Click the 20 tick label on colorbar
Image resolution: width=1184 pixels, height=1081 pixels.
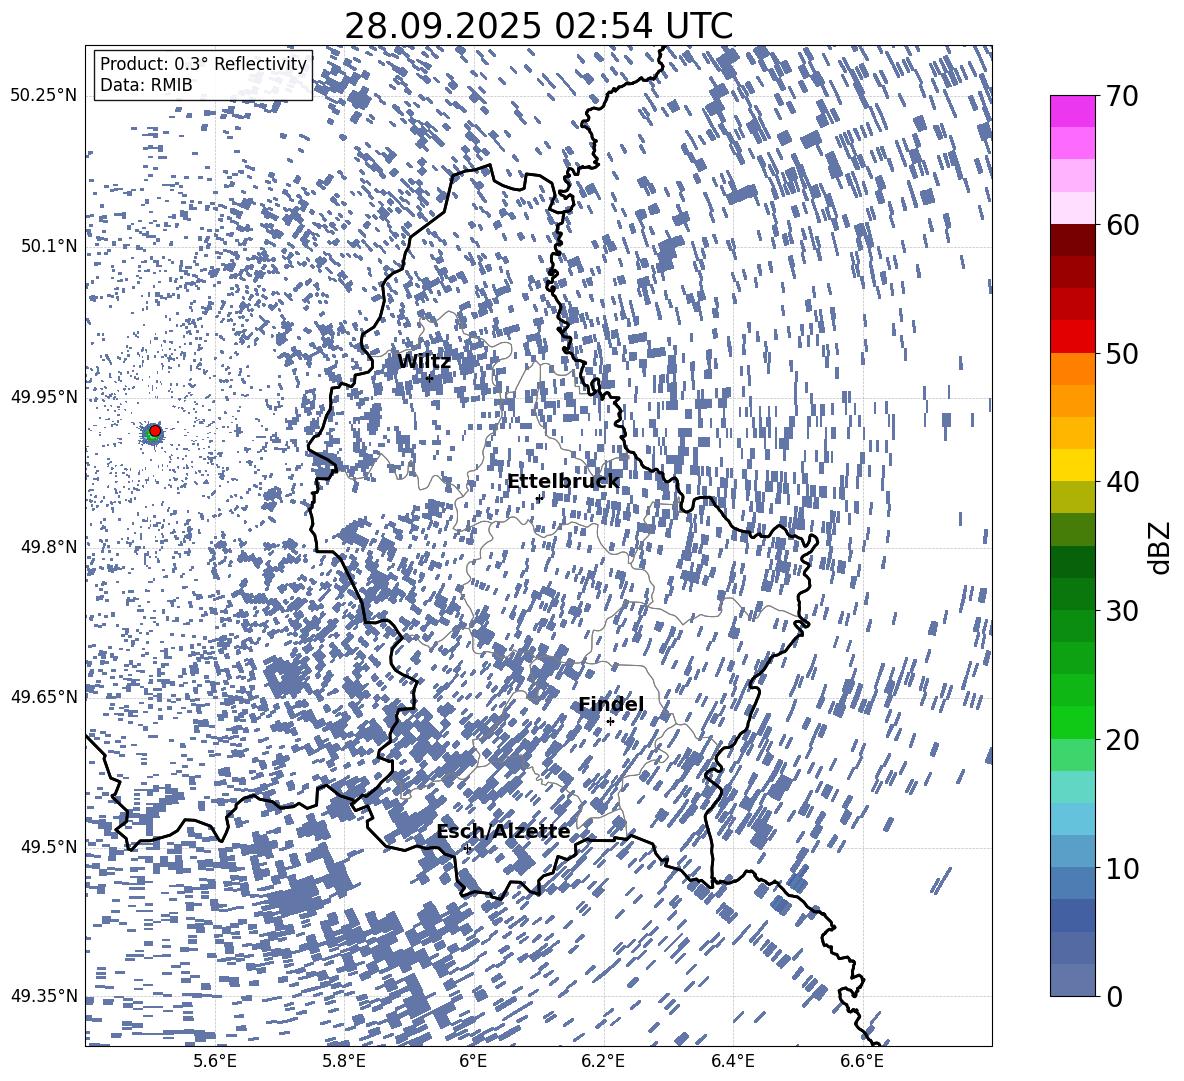point(1122,739)
